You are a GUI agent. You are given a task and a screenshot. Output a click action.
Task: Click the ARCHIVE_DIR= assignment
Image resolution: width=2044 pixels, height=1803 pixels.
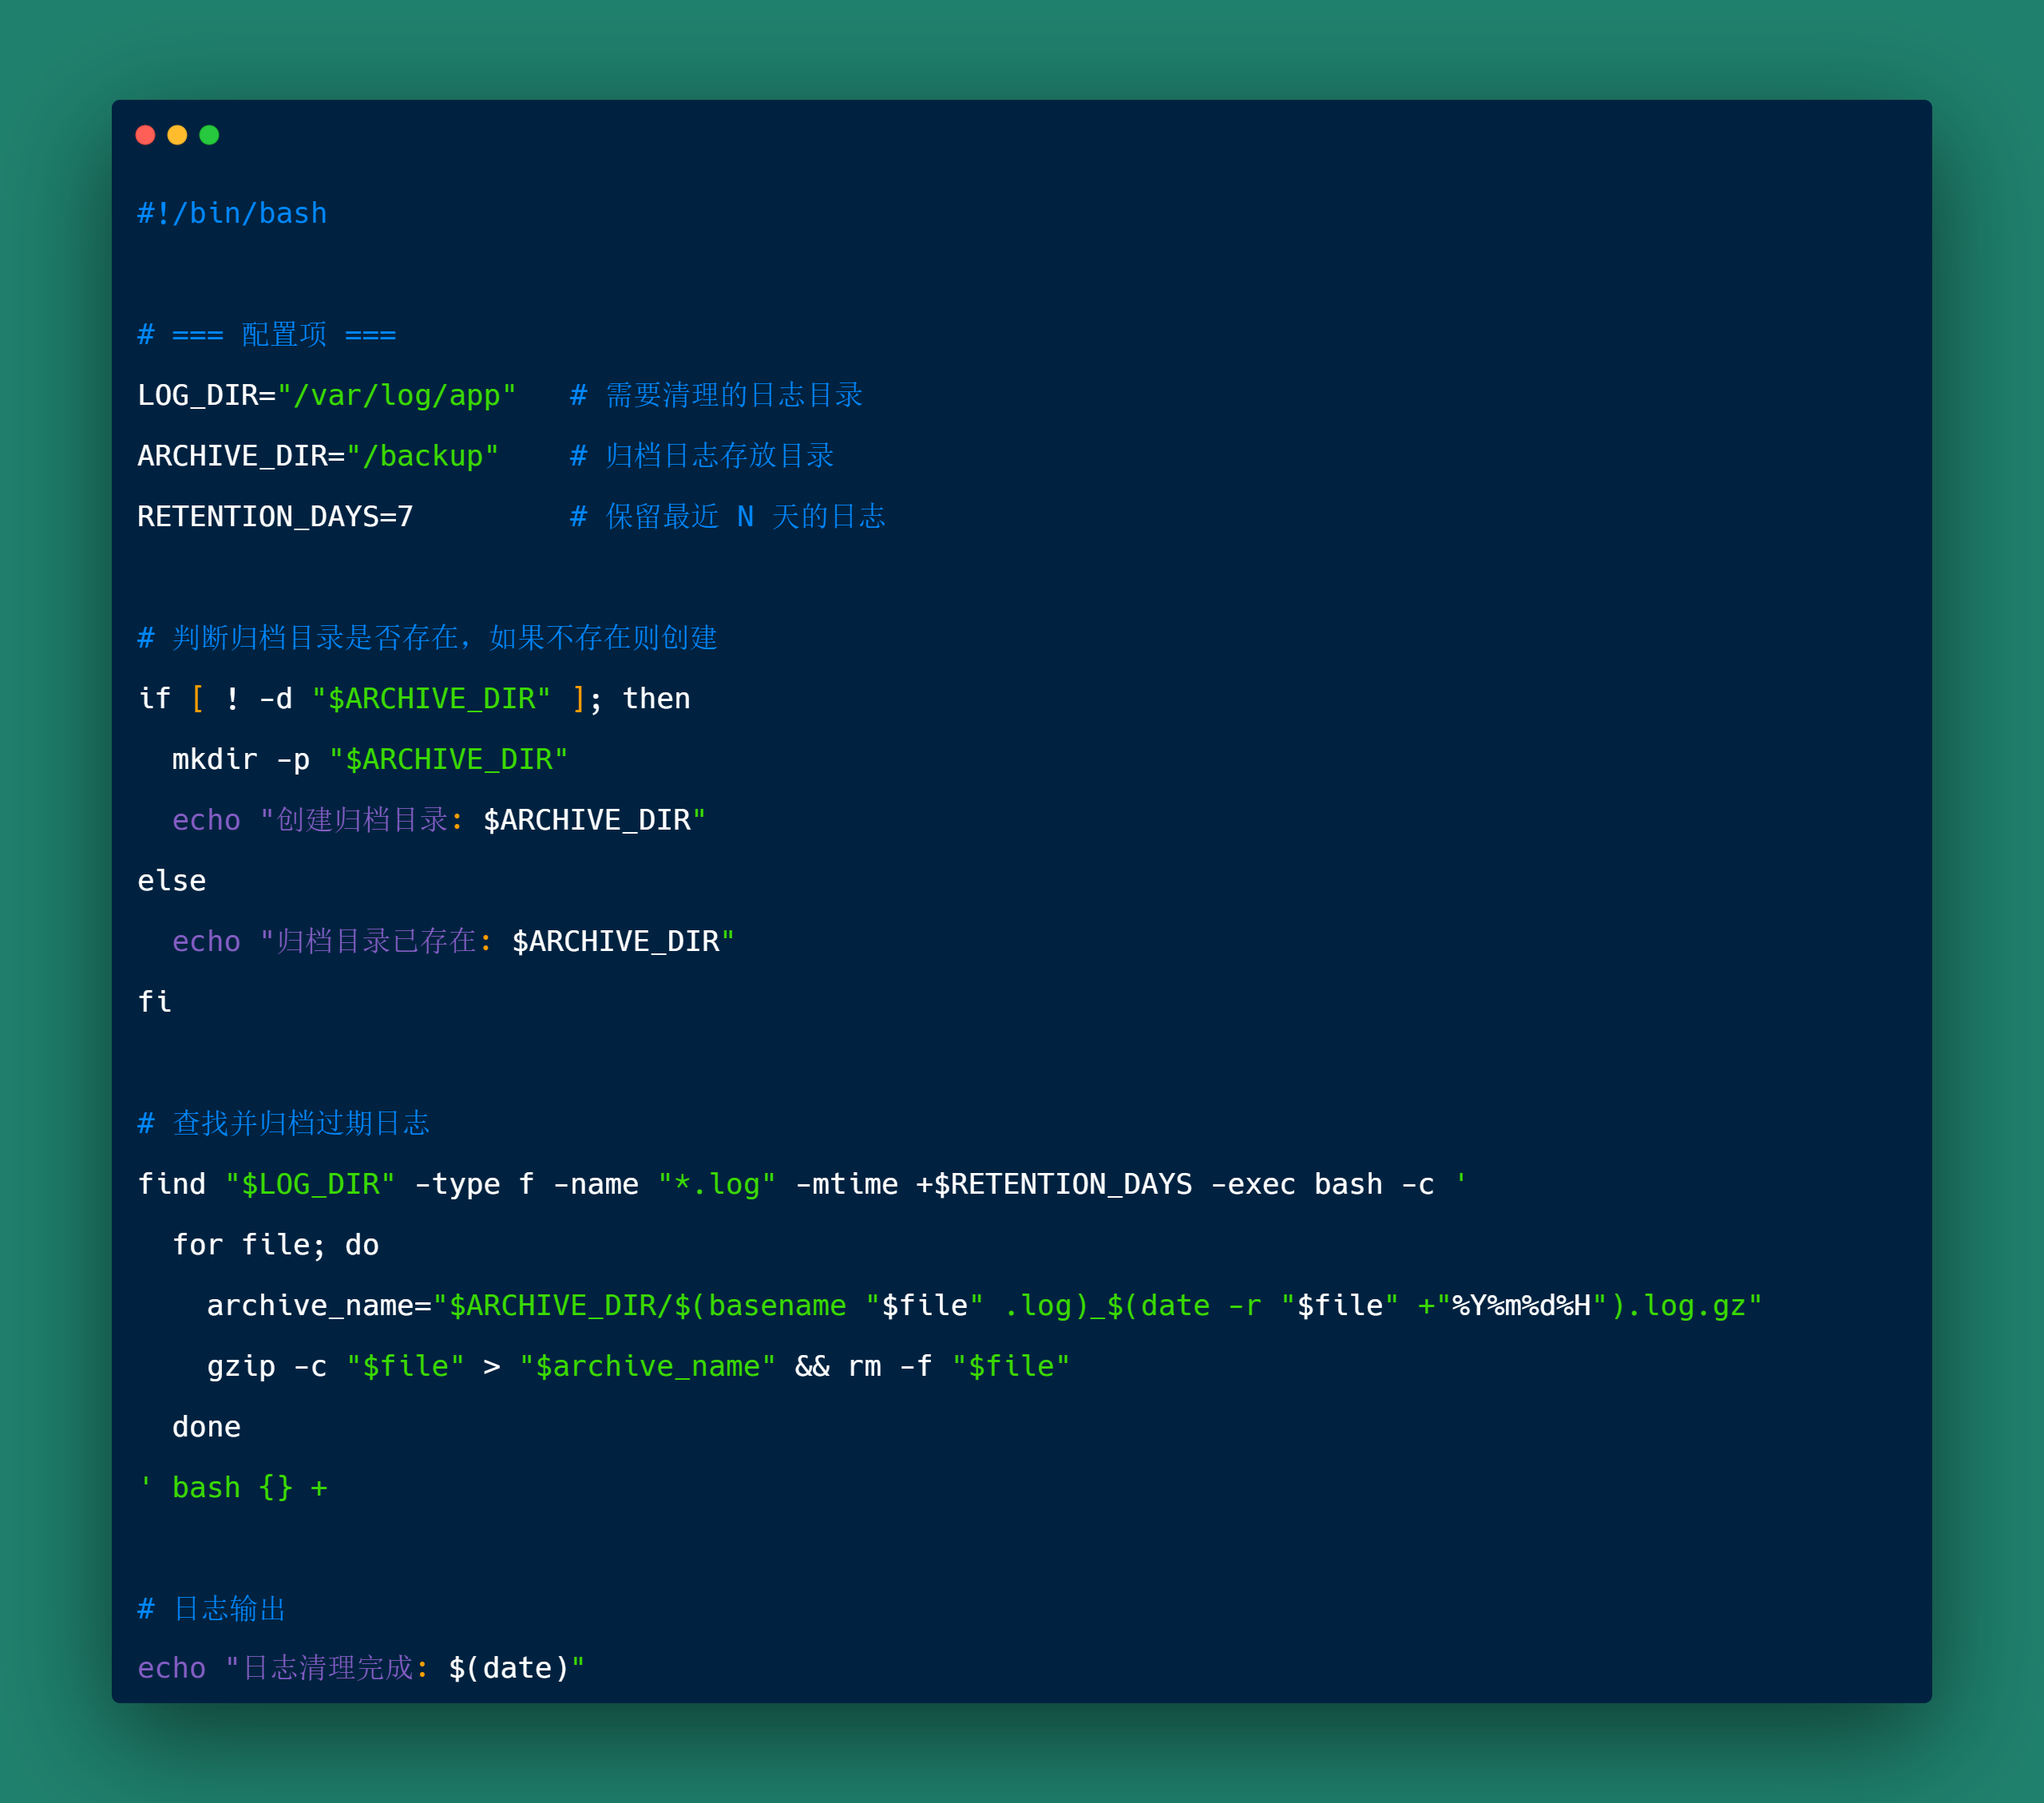(x=241, y=456)
